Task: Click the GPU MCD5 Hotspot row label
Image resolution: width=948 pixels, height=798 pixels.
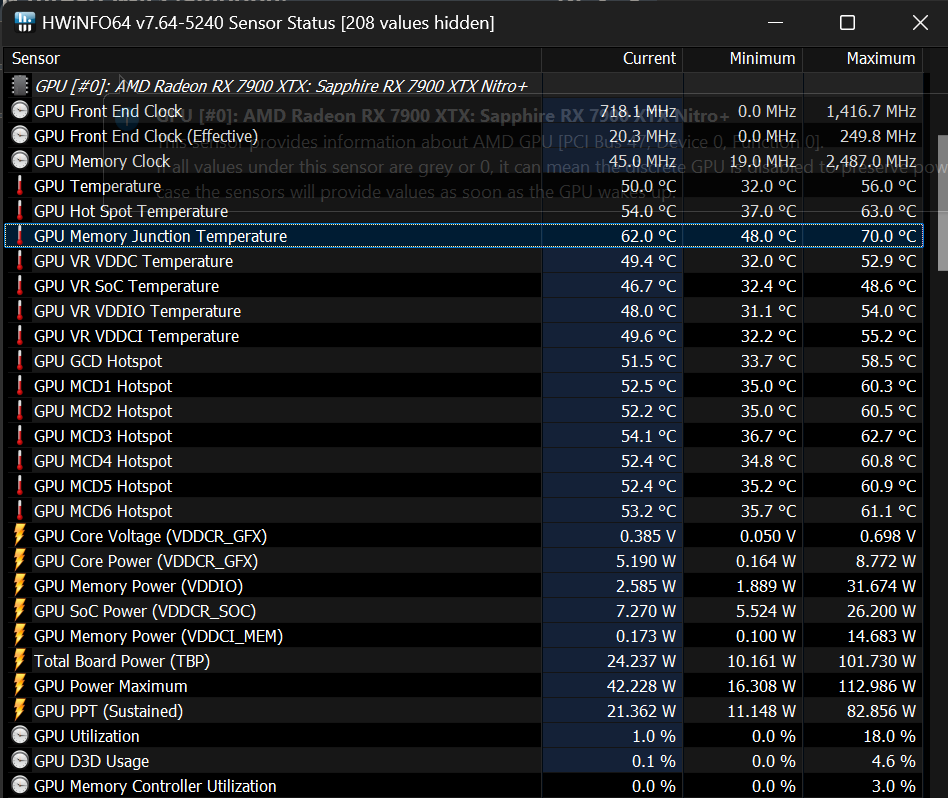Action: 103,486
